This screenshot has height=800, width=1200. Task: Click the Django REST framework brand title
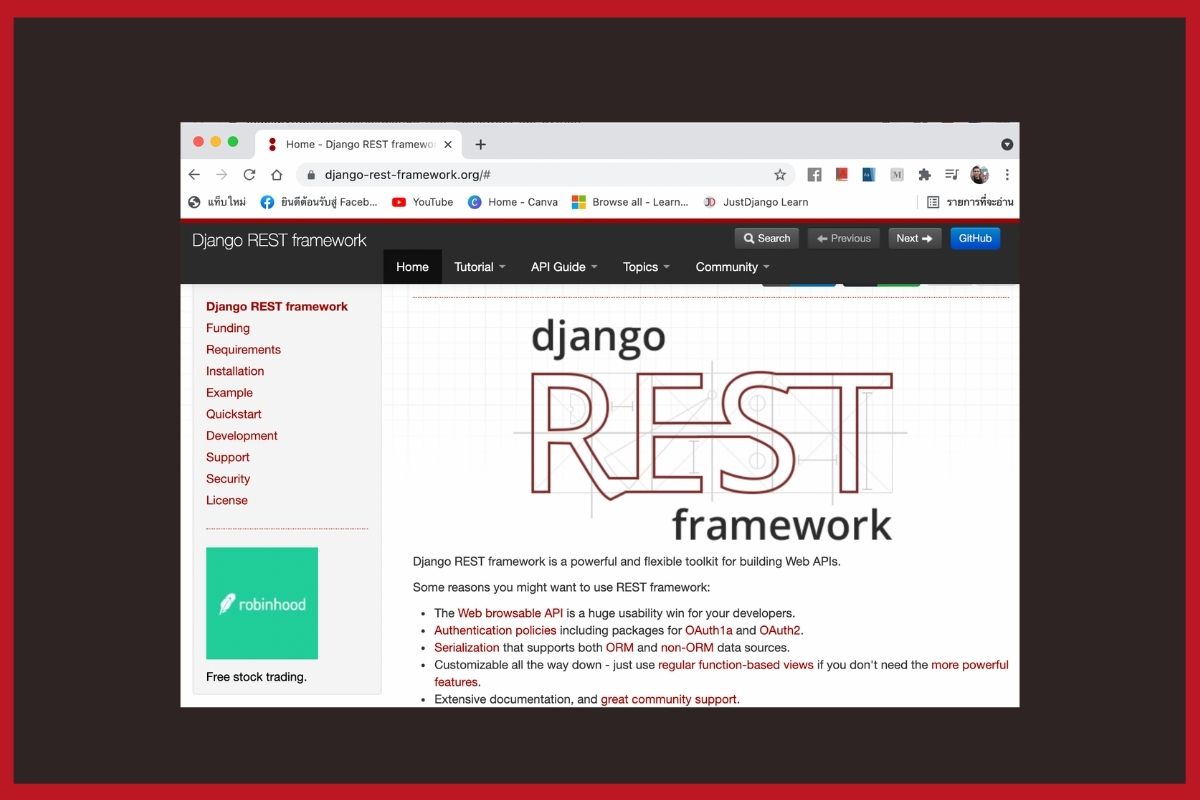279,240
